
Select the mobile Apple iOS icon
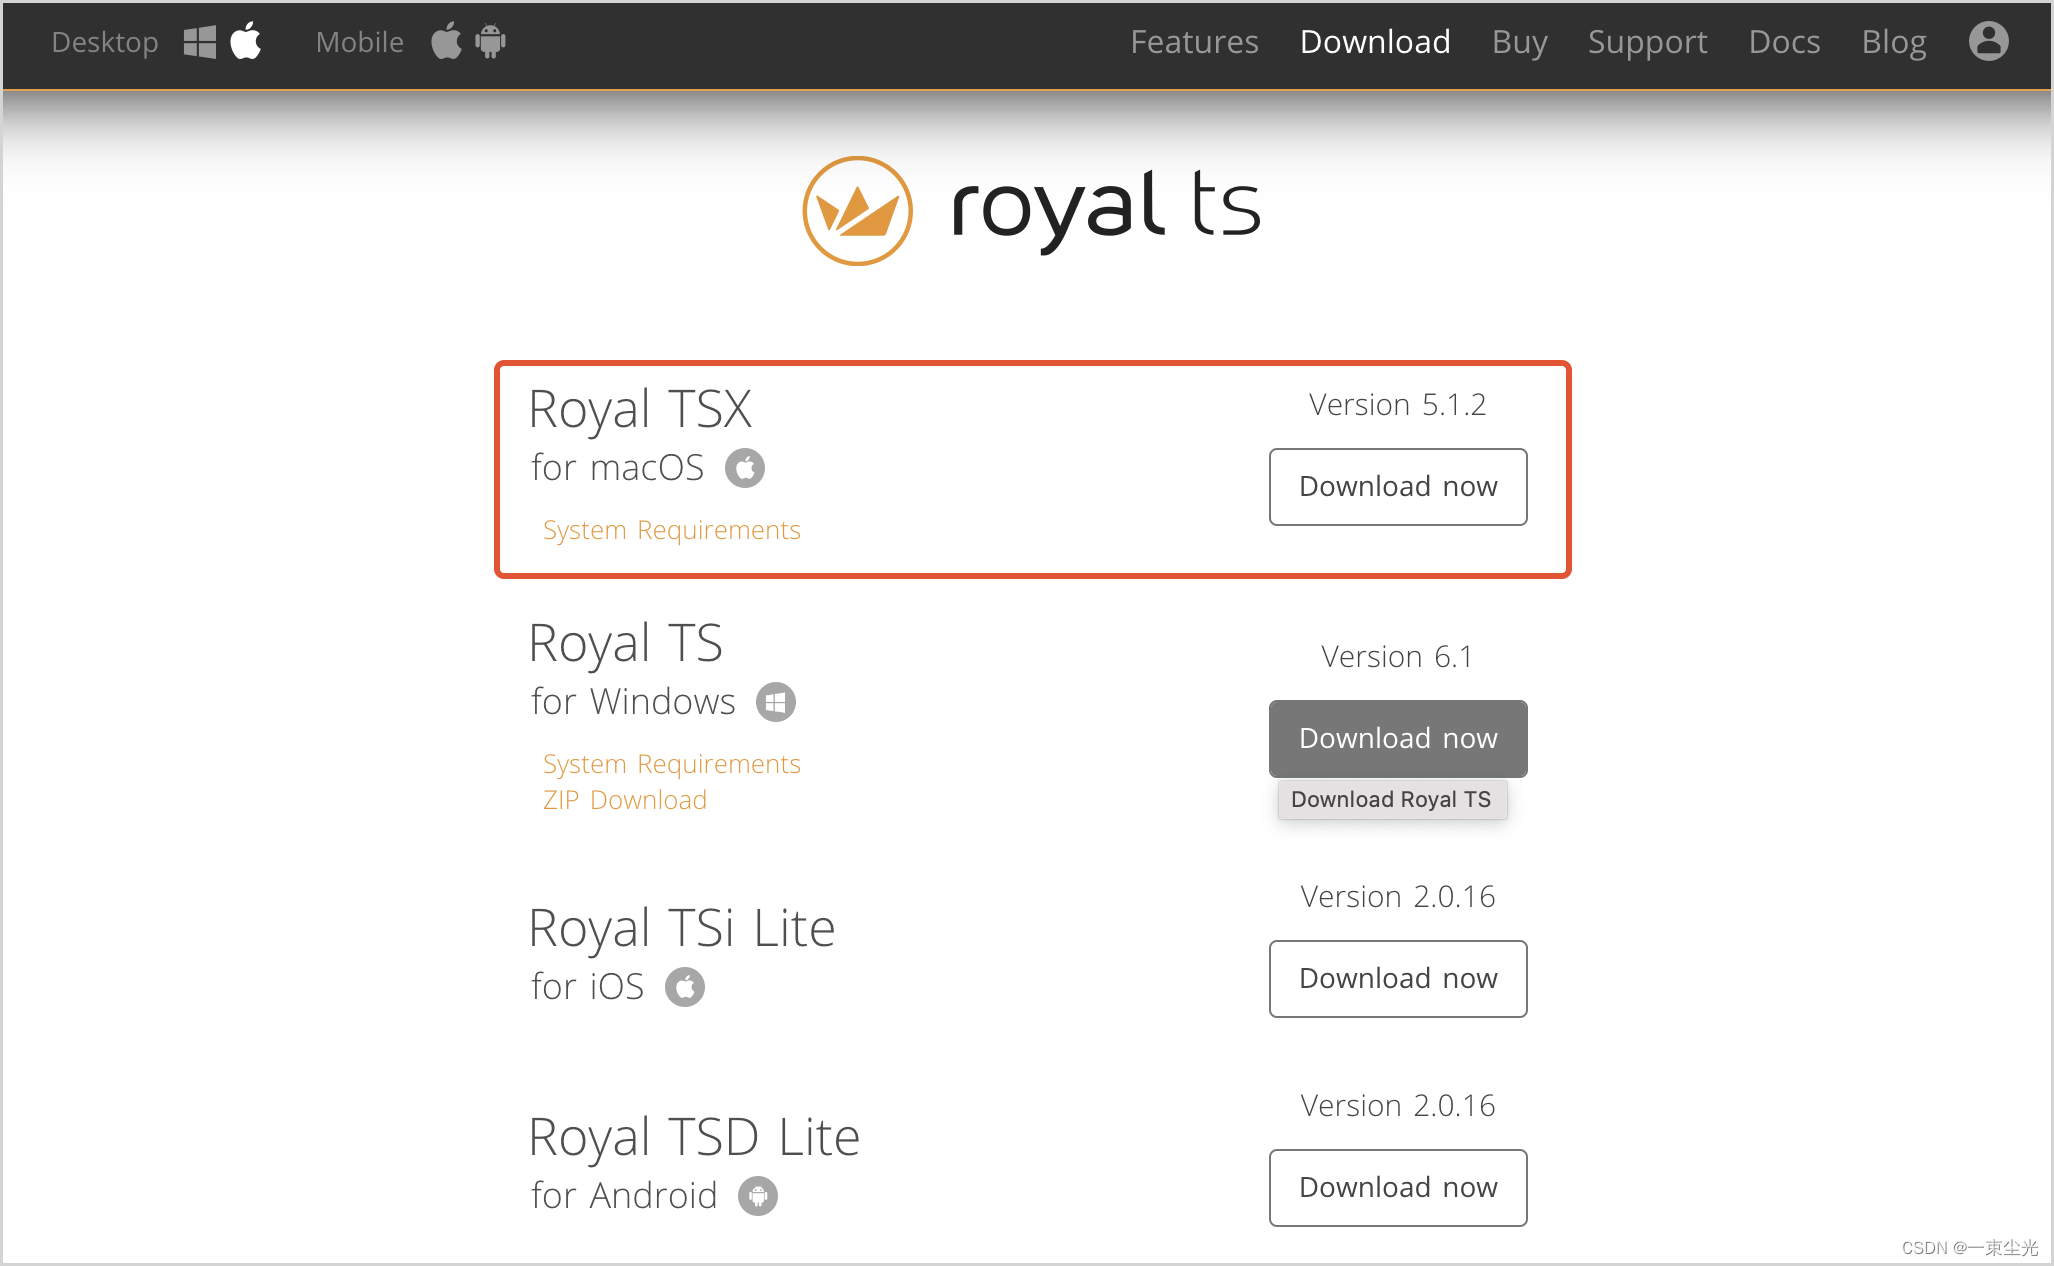pyautogui.click(x=446, y=41)
